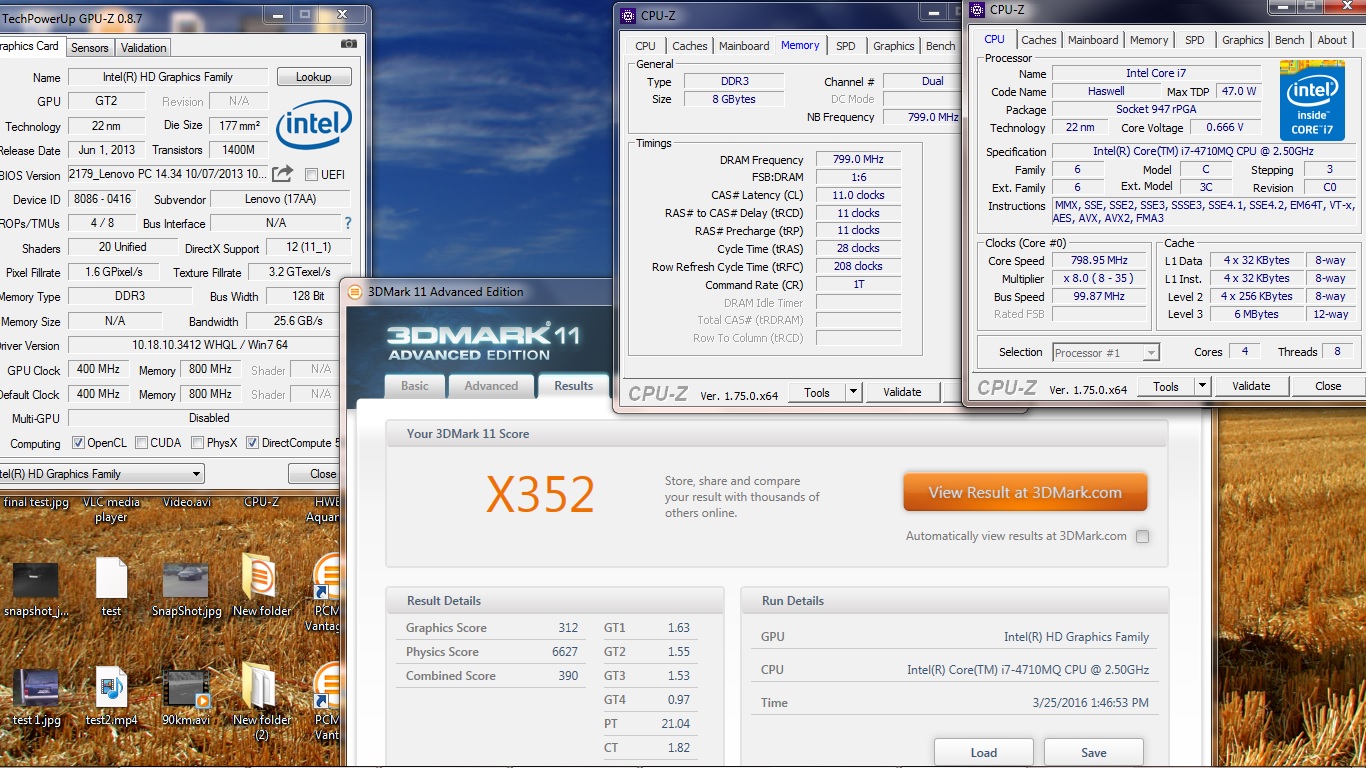Expand the Tools arrow in CPU-Z CPU window
This screenshot has width=1366, height=768.
pyautogui.click(x=1202, y=386)
